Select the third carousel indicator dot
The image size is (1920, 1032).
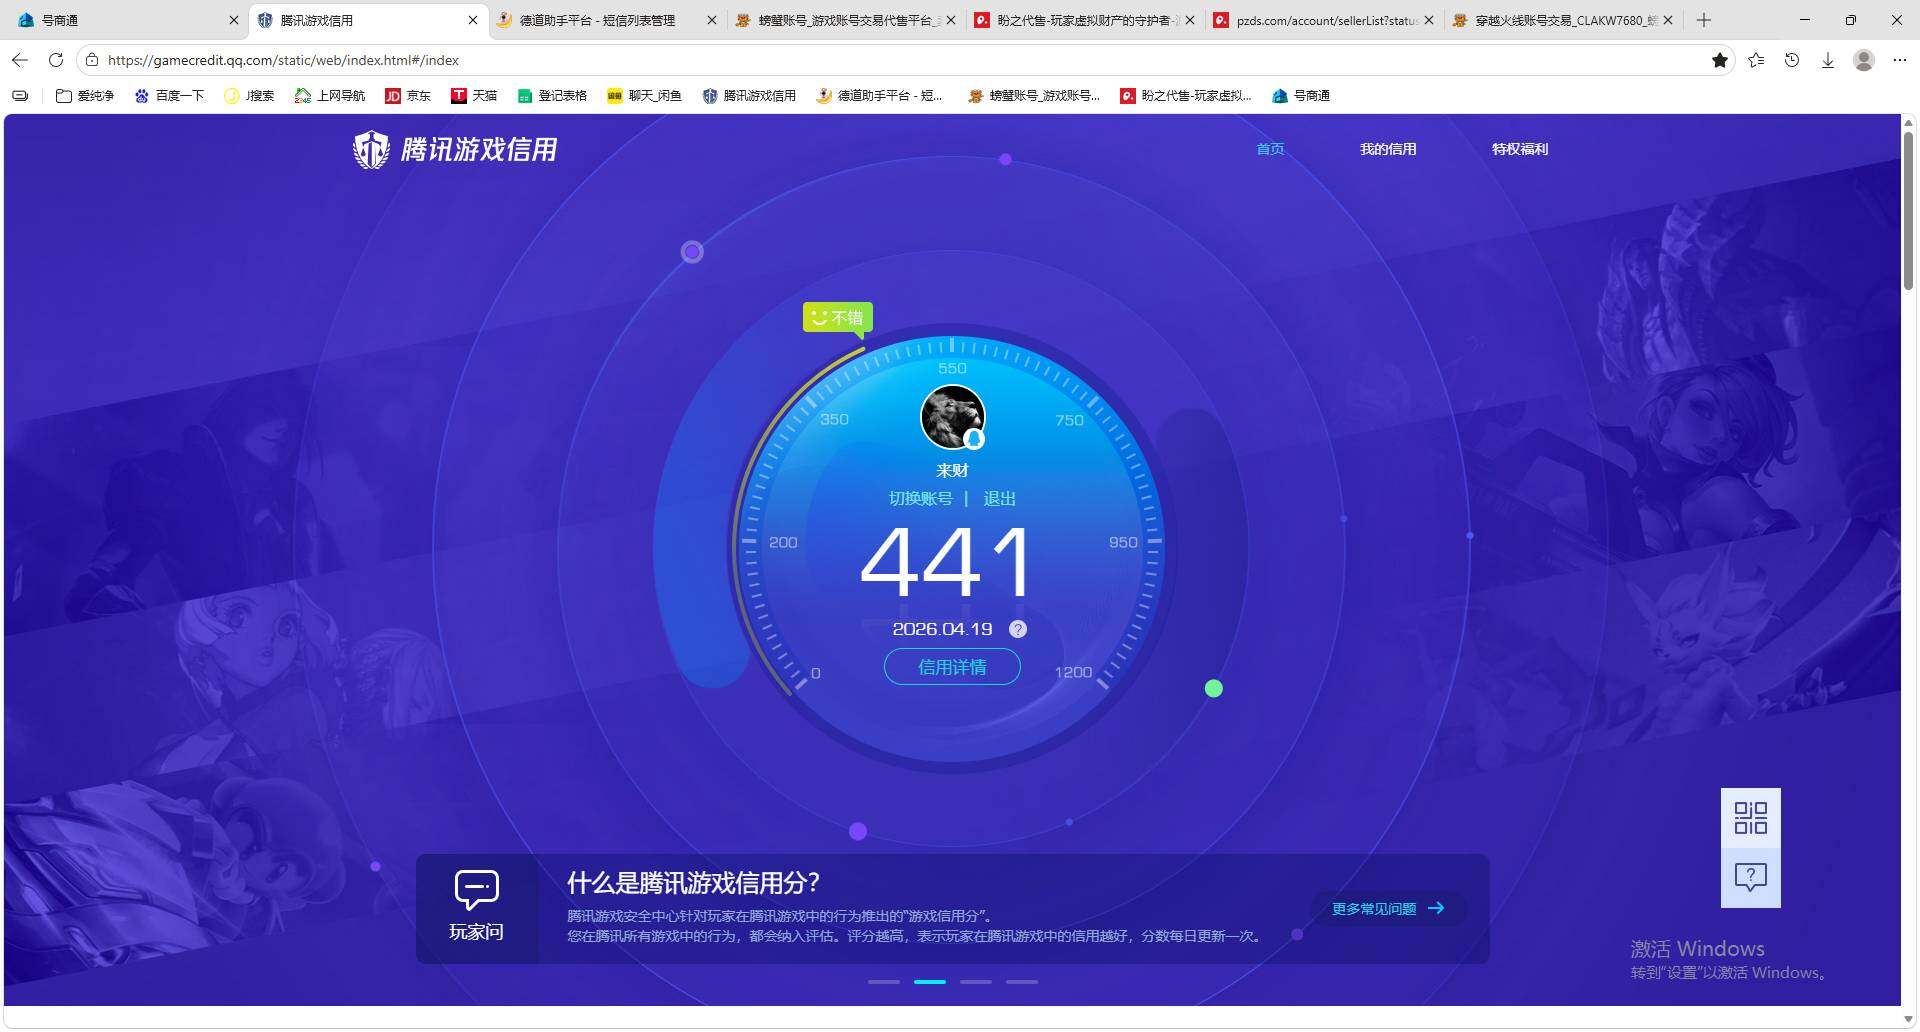point(975,981)
